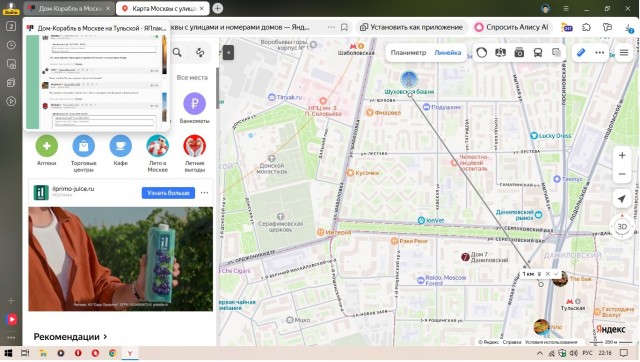This screenshot has height=362, width=640.
Task: Click Установить как приложение button
Action: click(x=411, y=27)
